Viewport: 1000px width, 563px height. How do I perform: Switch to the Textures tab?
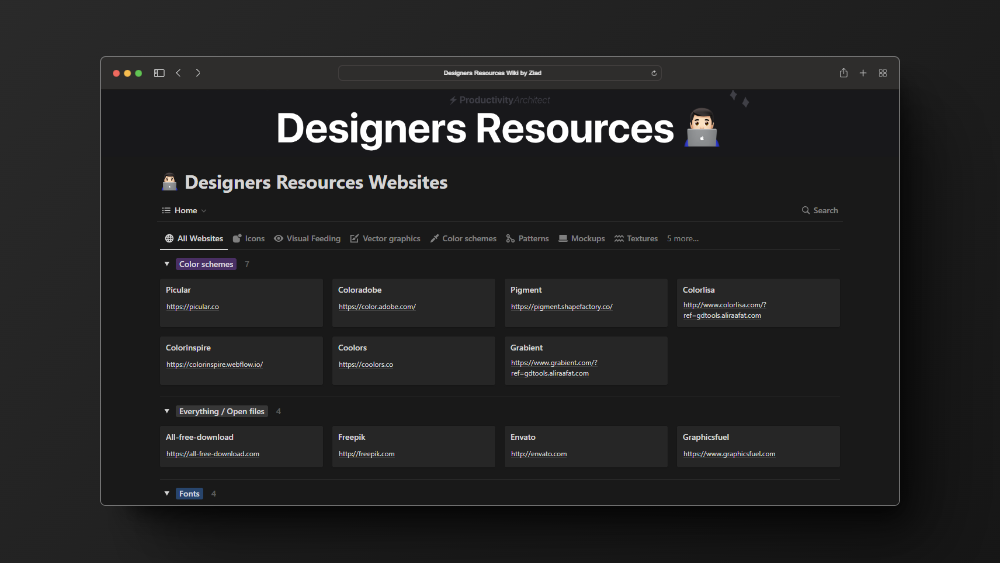[x=636, y=238]
